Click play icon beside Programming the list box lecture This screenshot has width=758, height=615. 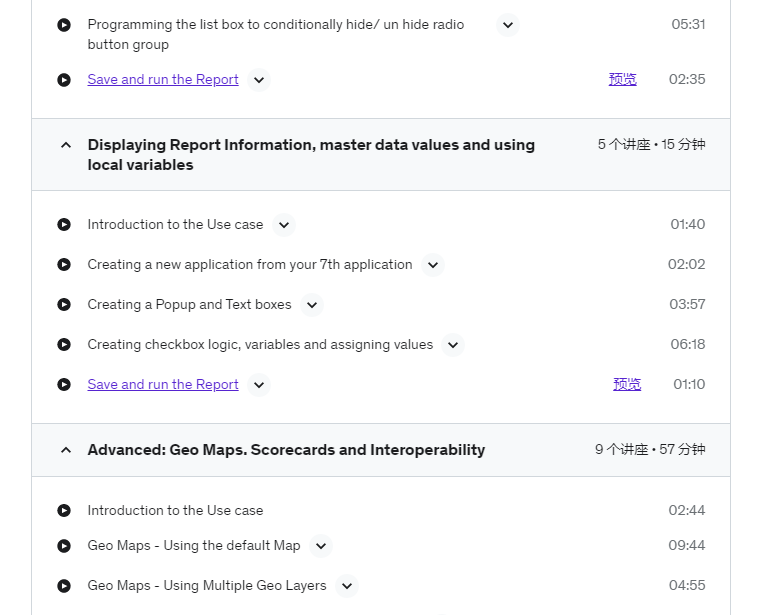(x=64, y=25)
